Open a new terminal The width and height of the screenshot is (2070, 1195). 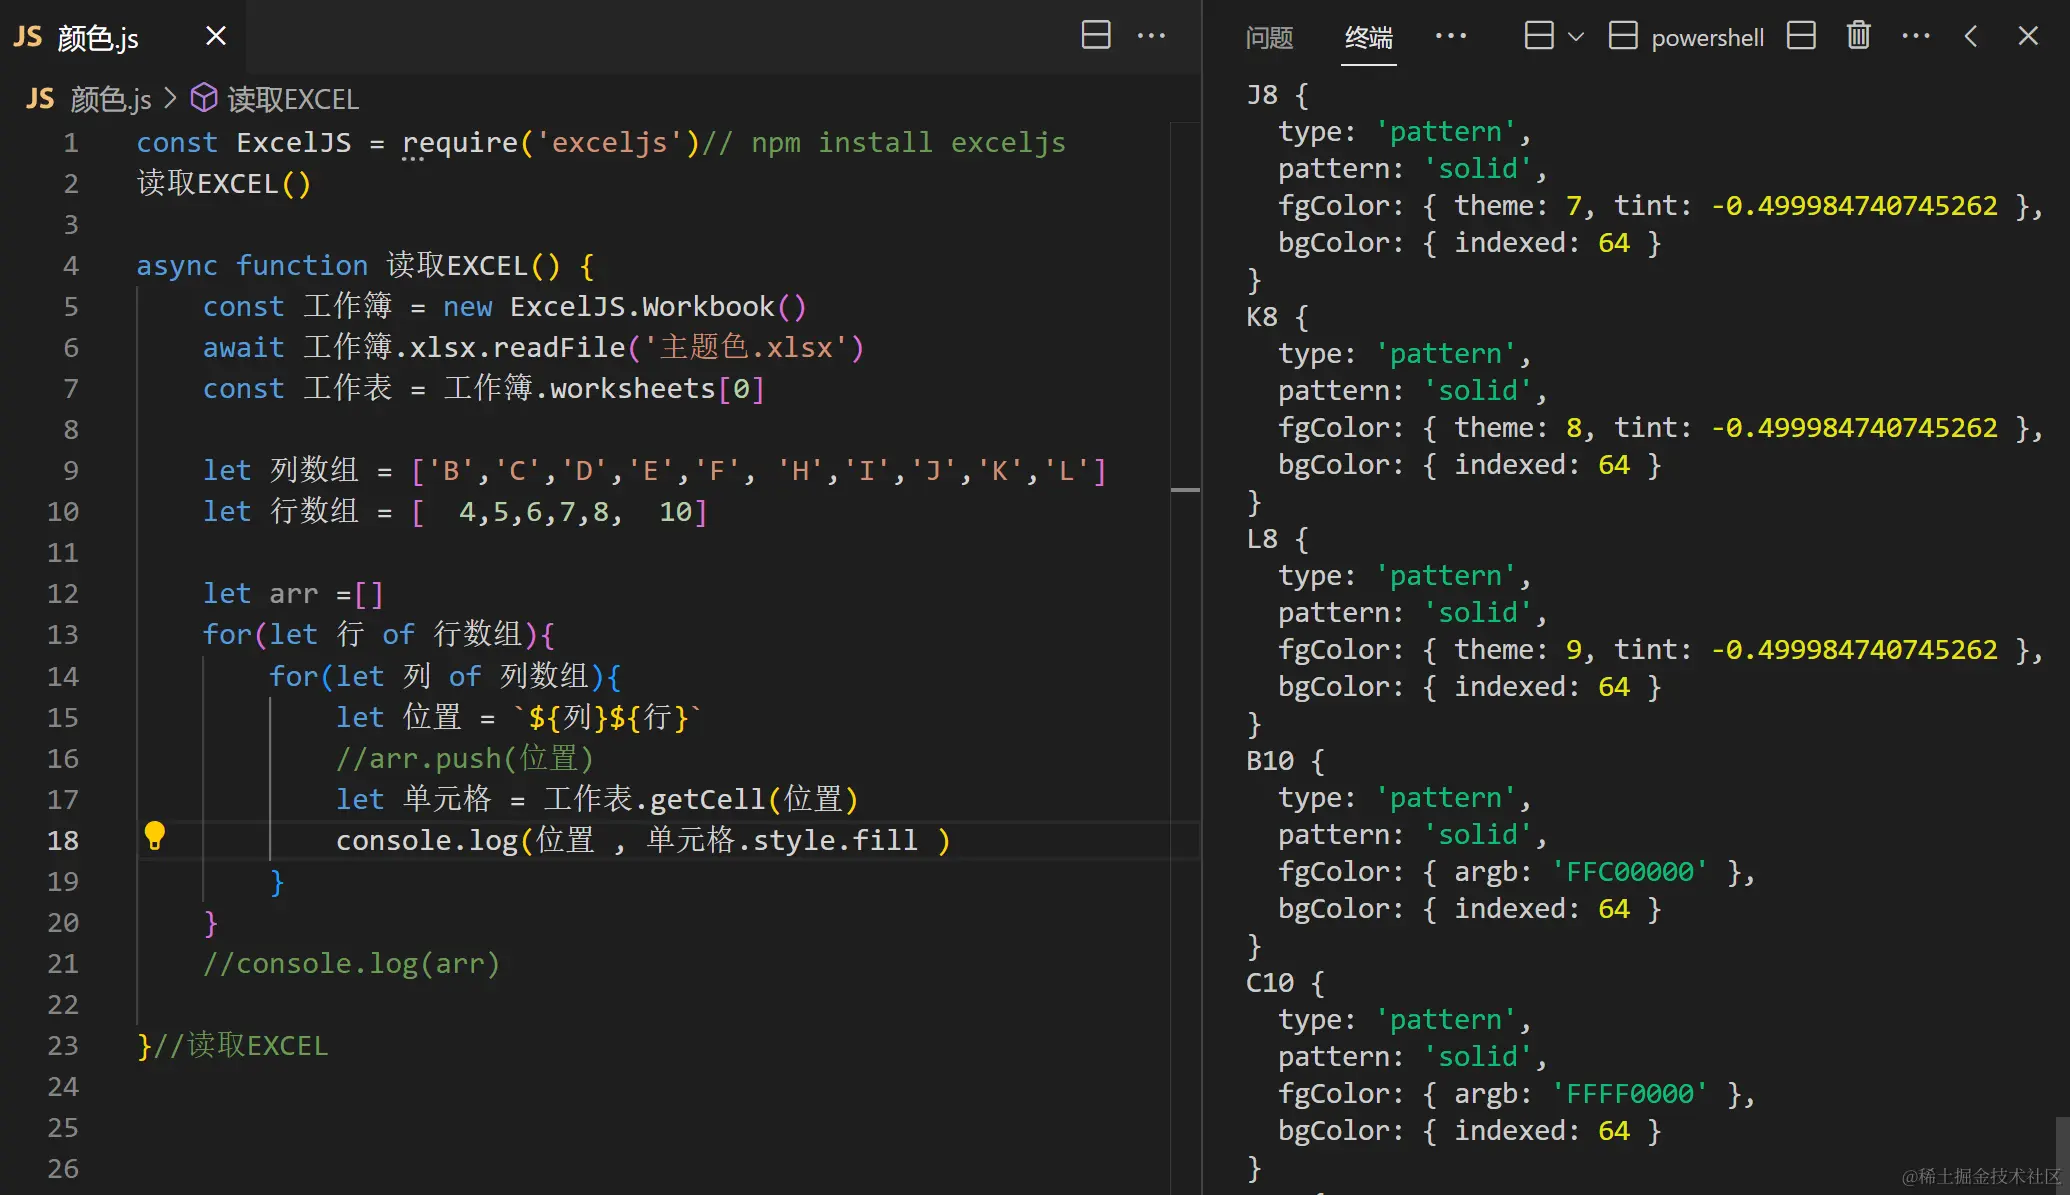(x=1537, y=36)
